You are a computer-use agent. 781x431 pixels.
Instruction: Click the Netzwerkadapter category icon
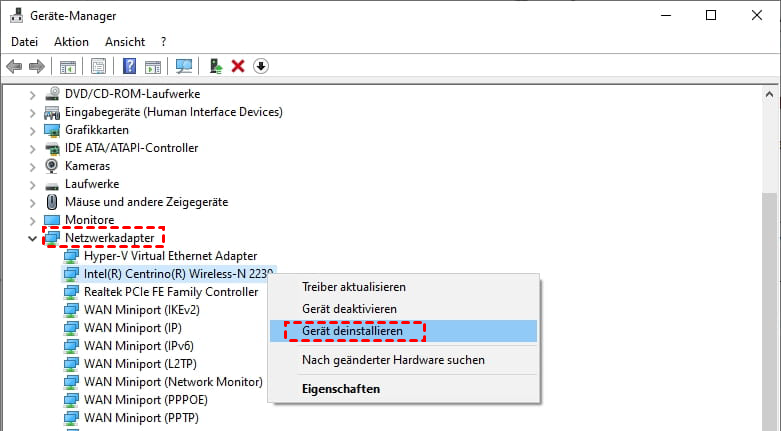[52, 238]
